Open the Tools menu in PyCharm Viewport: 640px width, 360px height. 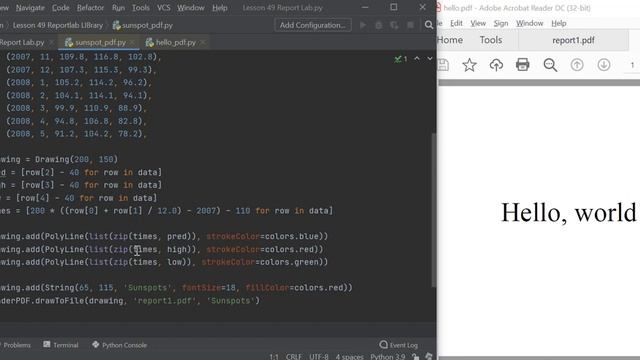click(140, 8)
